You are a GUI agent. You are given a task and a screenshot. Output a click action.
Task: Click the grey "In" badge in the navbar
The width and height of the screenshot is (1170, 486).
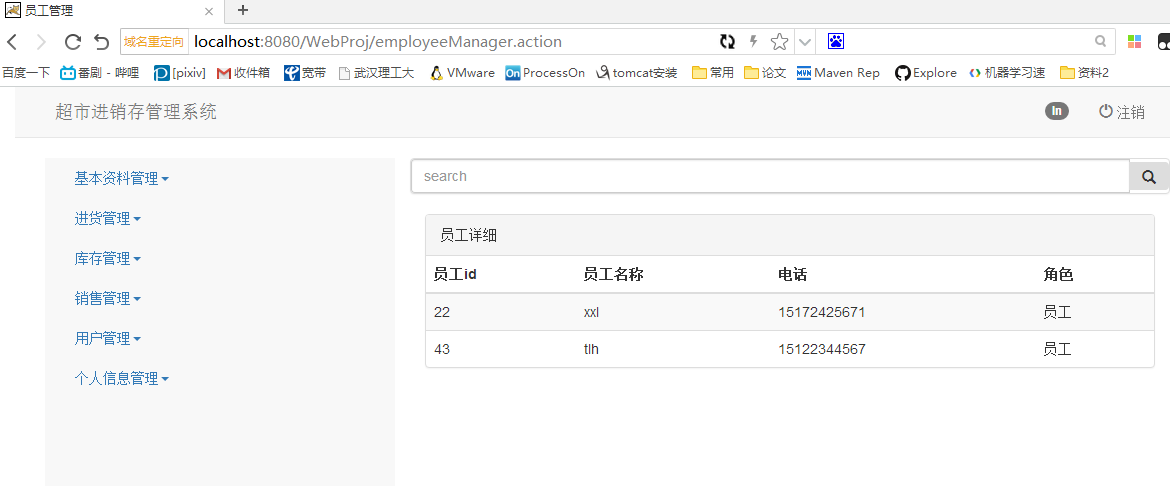(x=1057, y=111)
